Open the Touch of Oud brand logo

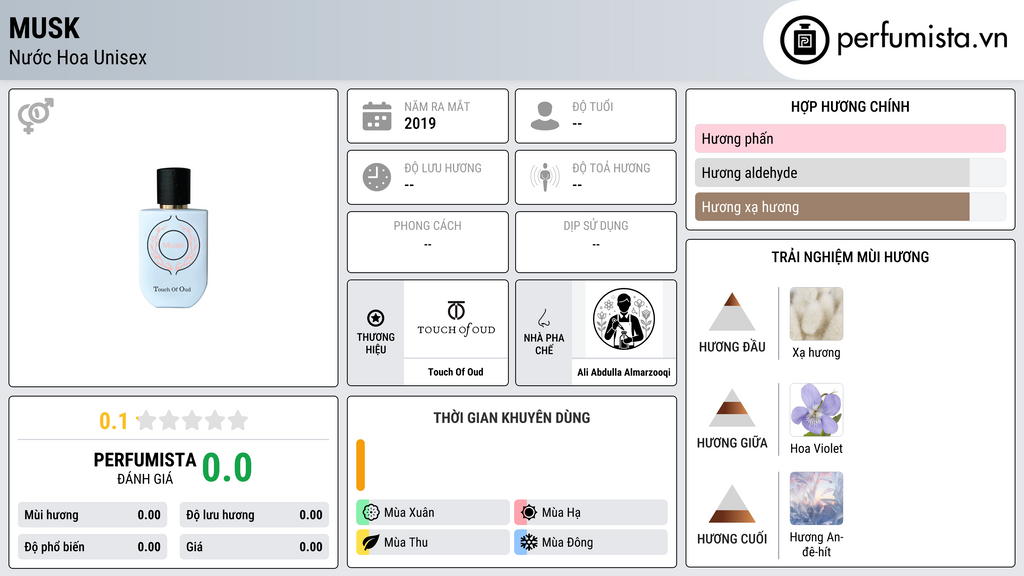(x=456, y=319)
